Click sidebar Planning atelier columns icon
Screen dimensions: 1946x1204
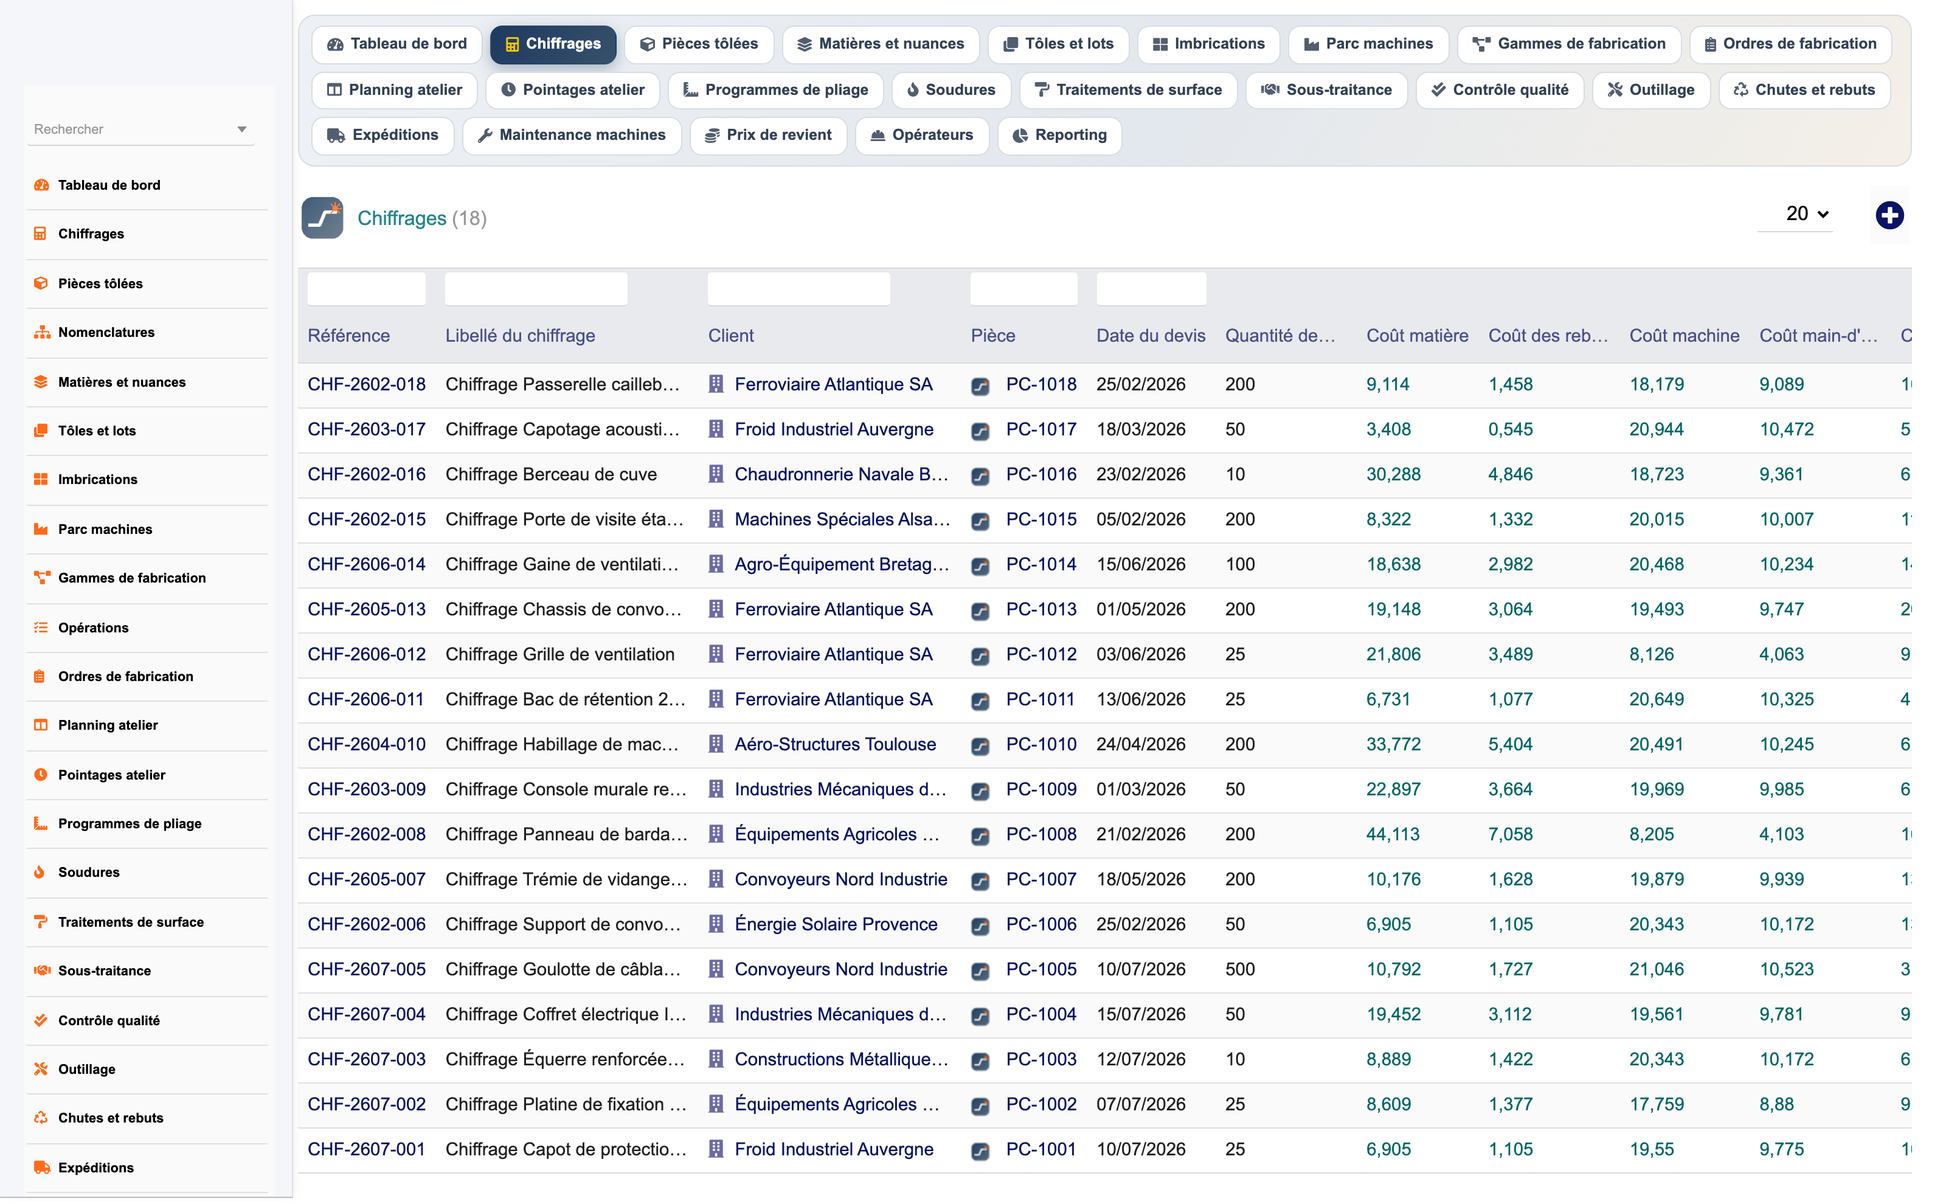coord(41,726)
